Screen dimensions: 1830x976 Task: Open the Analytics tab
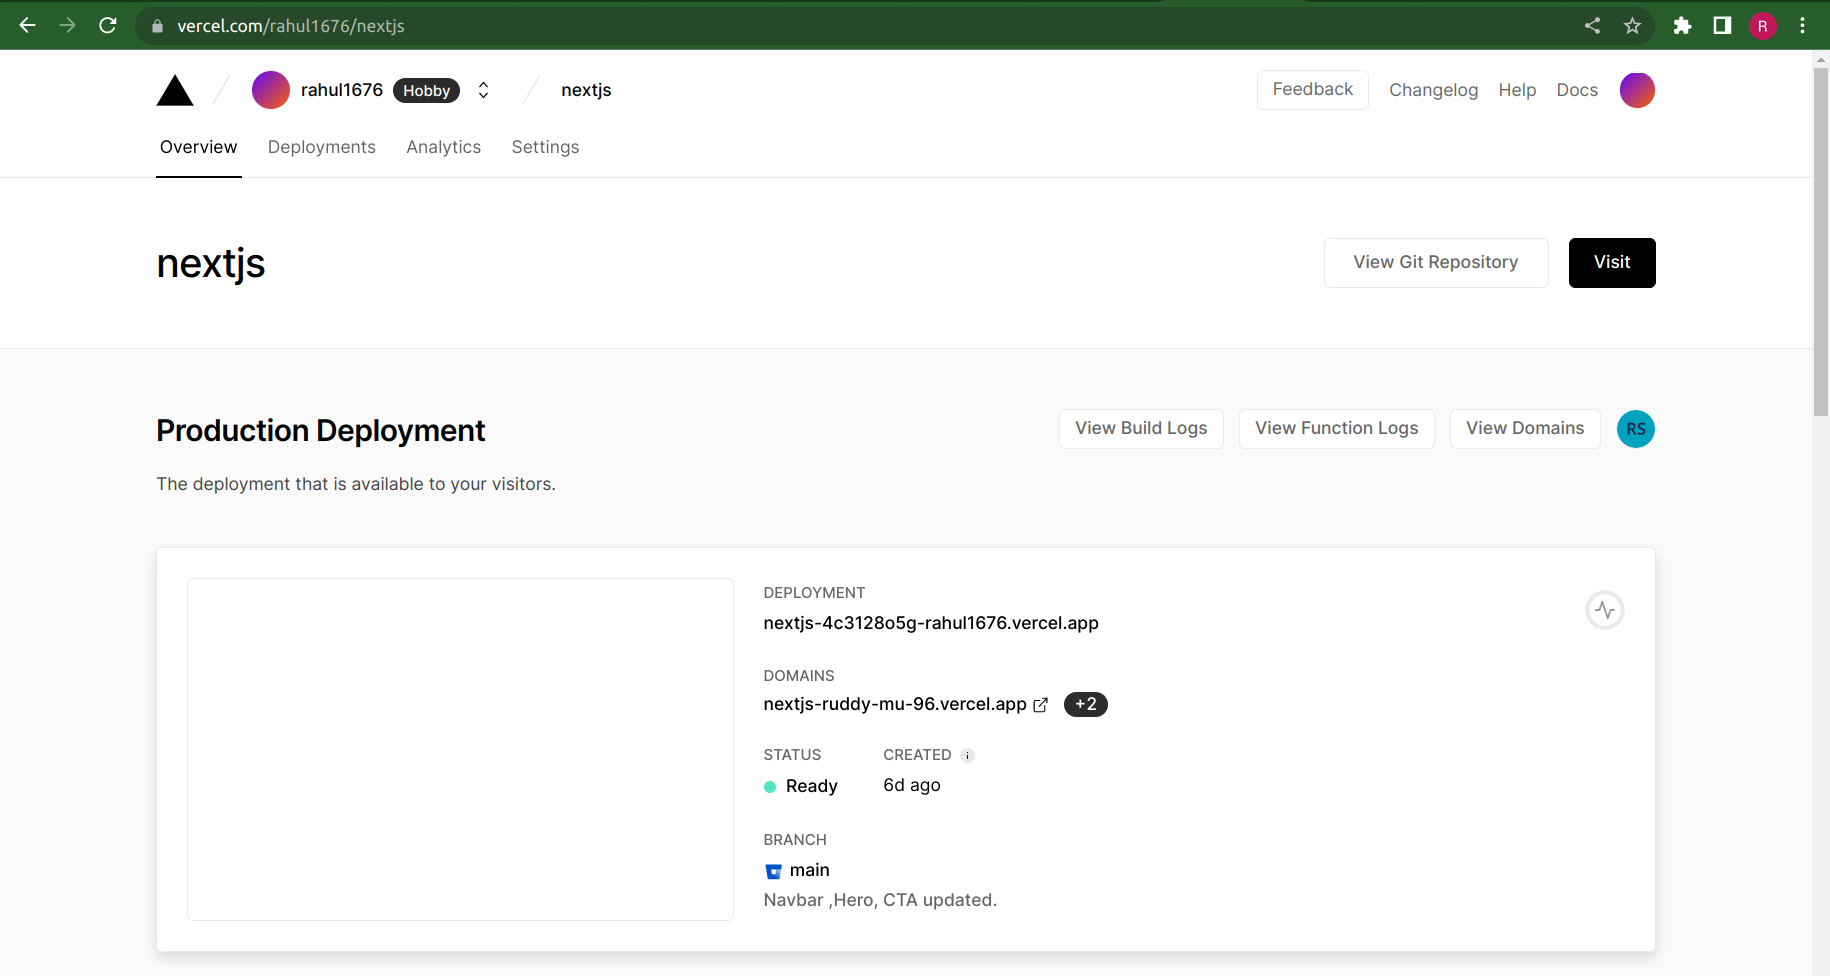(444, 147)
